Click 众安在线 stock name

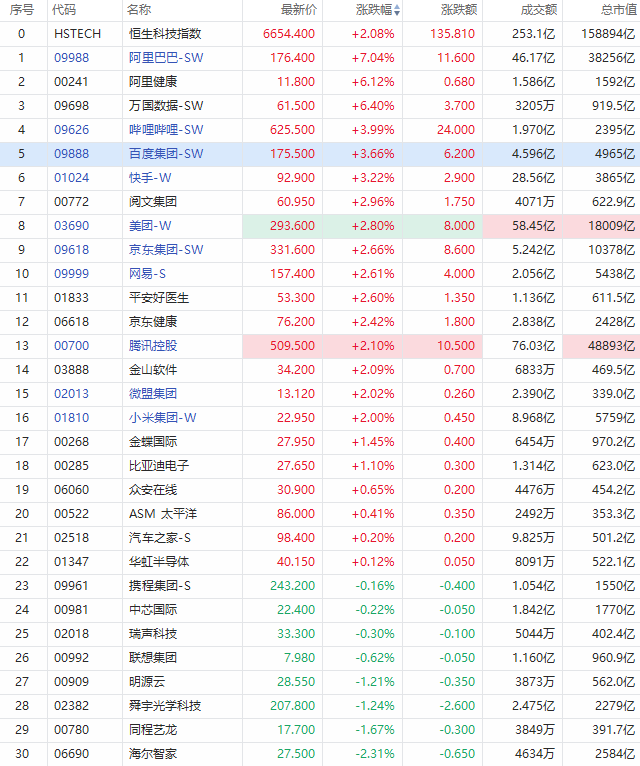(x=153, y=489)
